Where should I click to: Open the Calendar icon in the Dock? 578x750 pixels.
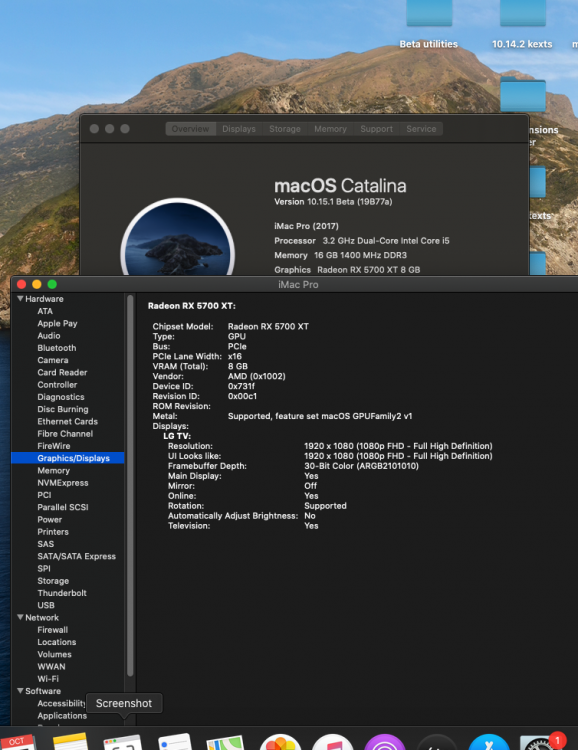[17, 742]
